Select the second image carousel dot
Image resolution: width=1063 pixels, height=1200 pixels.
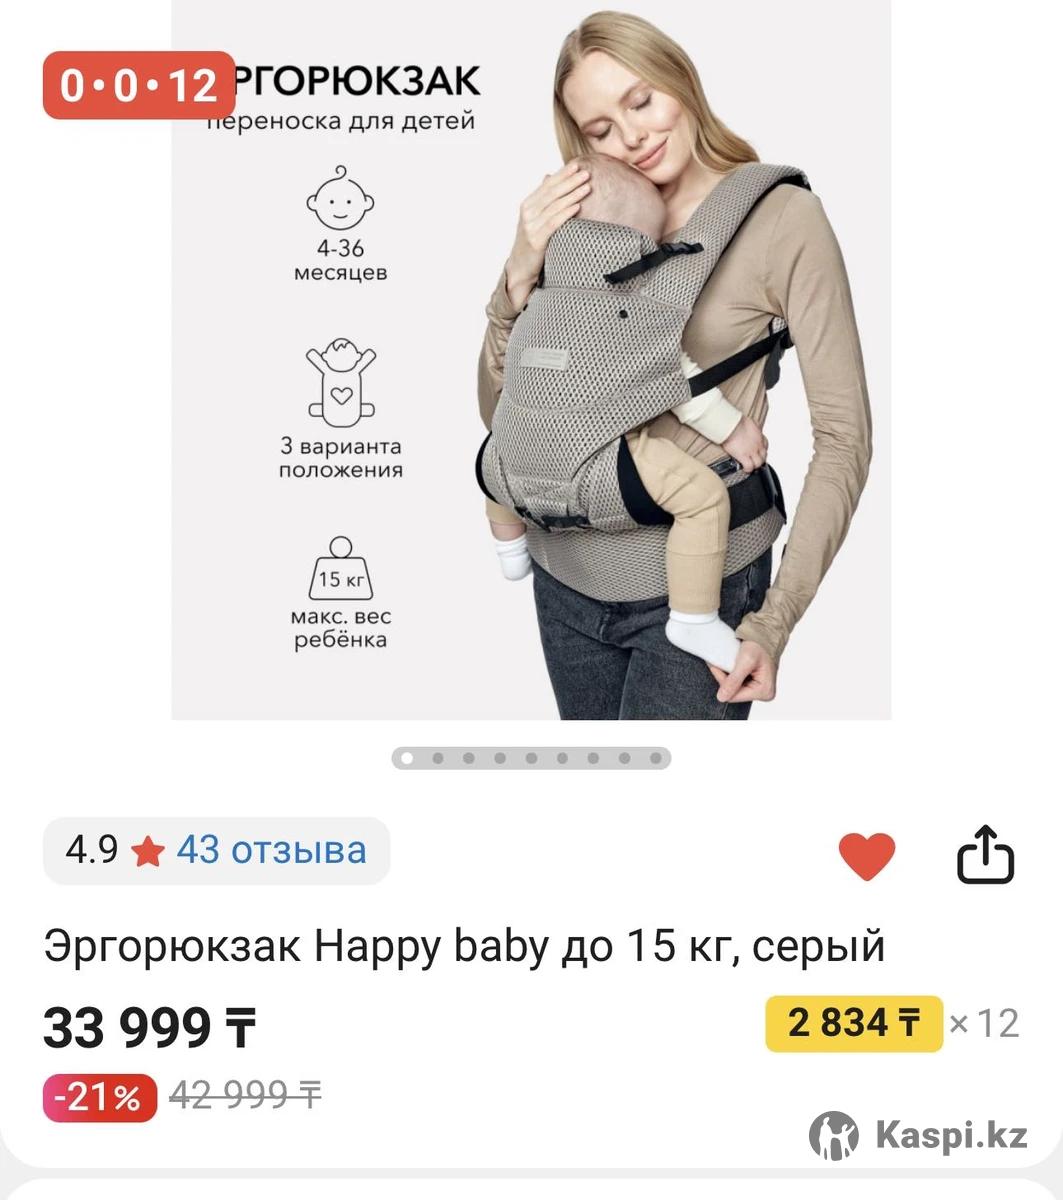coord(437,758)
